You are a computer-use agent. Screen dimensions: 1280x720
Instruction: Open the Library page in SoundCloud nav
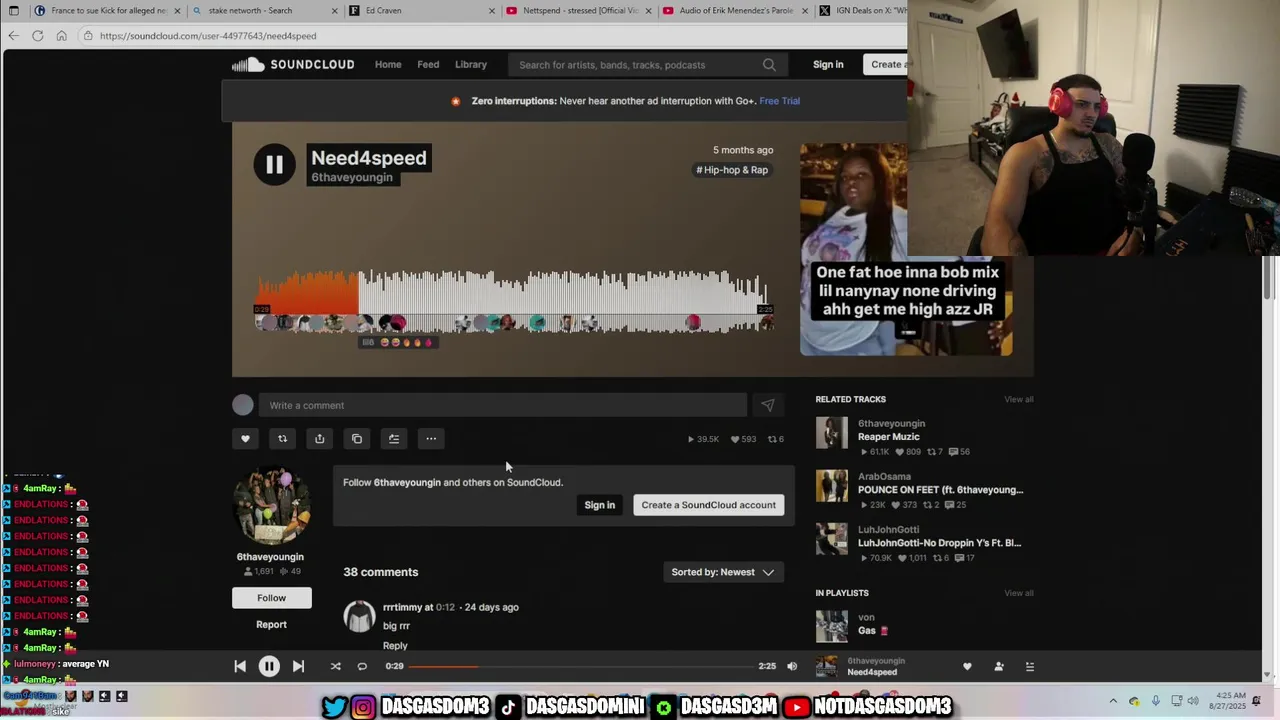[471, 65]
